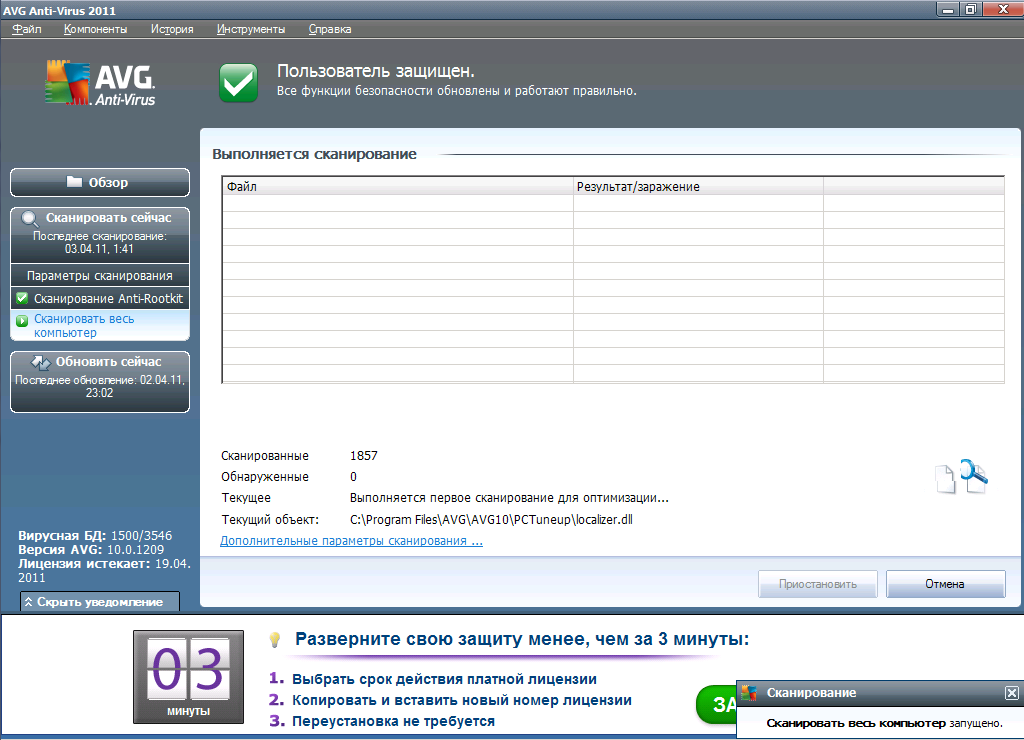Open the Обзор overview section
Image resolution: width=1024 pixels, height=740 pixels.
point(100,182)
